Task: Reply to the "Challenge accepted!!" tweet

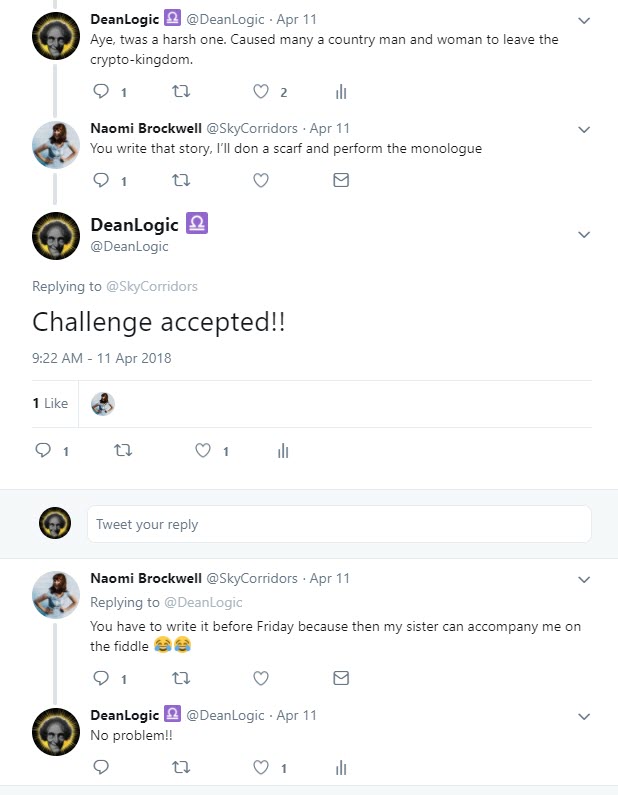Action: [43, 451]
